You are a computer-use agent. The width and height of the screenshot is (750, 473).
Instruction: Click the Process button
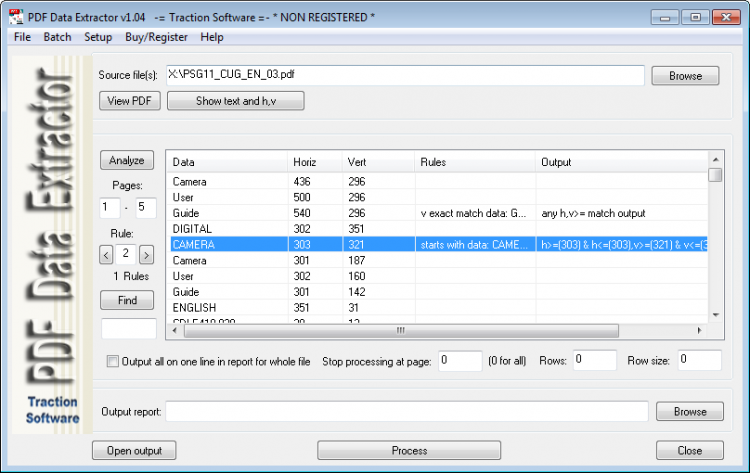tap(409, 451)
